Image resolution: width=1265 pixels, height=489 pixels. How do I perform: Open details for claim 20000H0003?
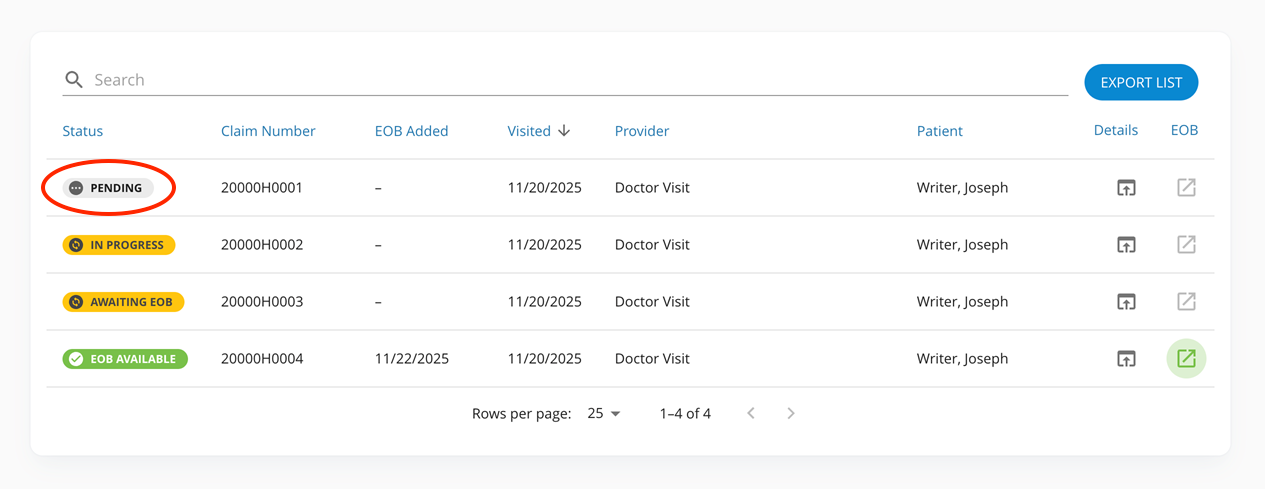(x=1126, y=302)
